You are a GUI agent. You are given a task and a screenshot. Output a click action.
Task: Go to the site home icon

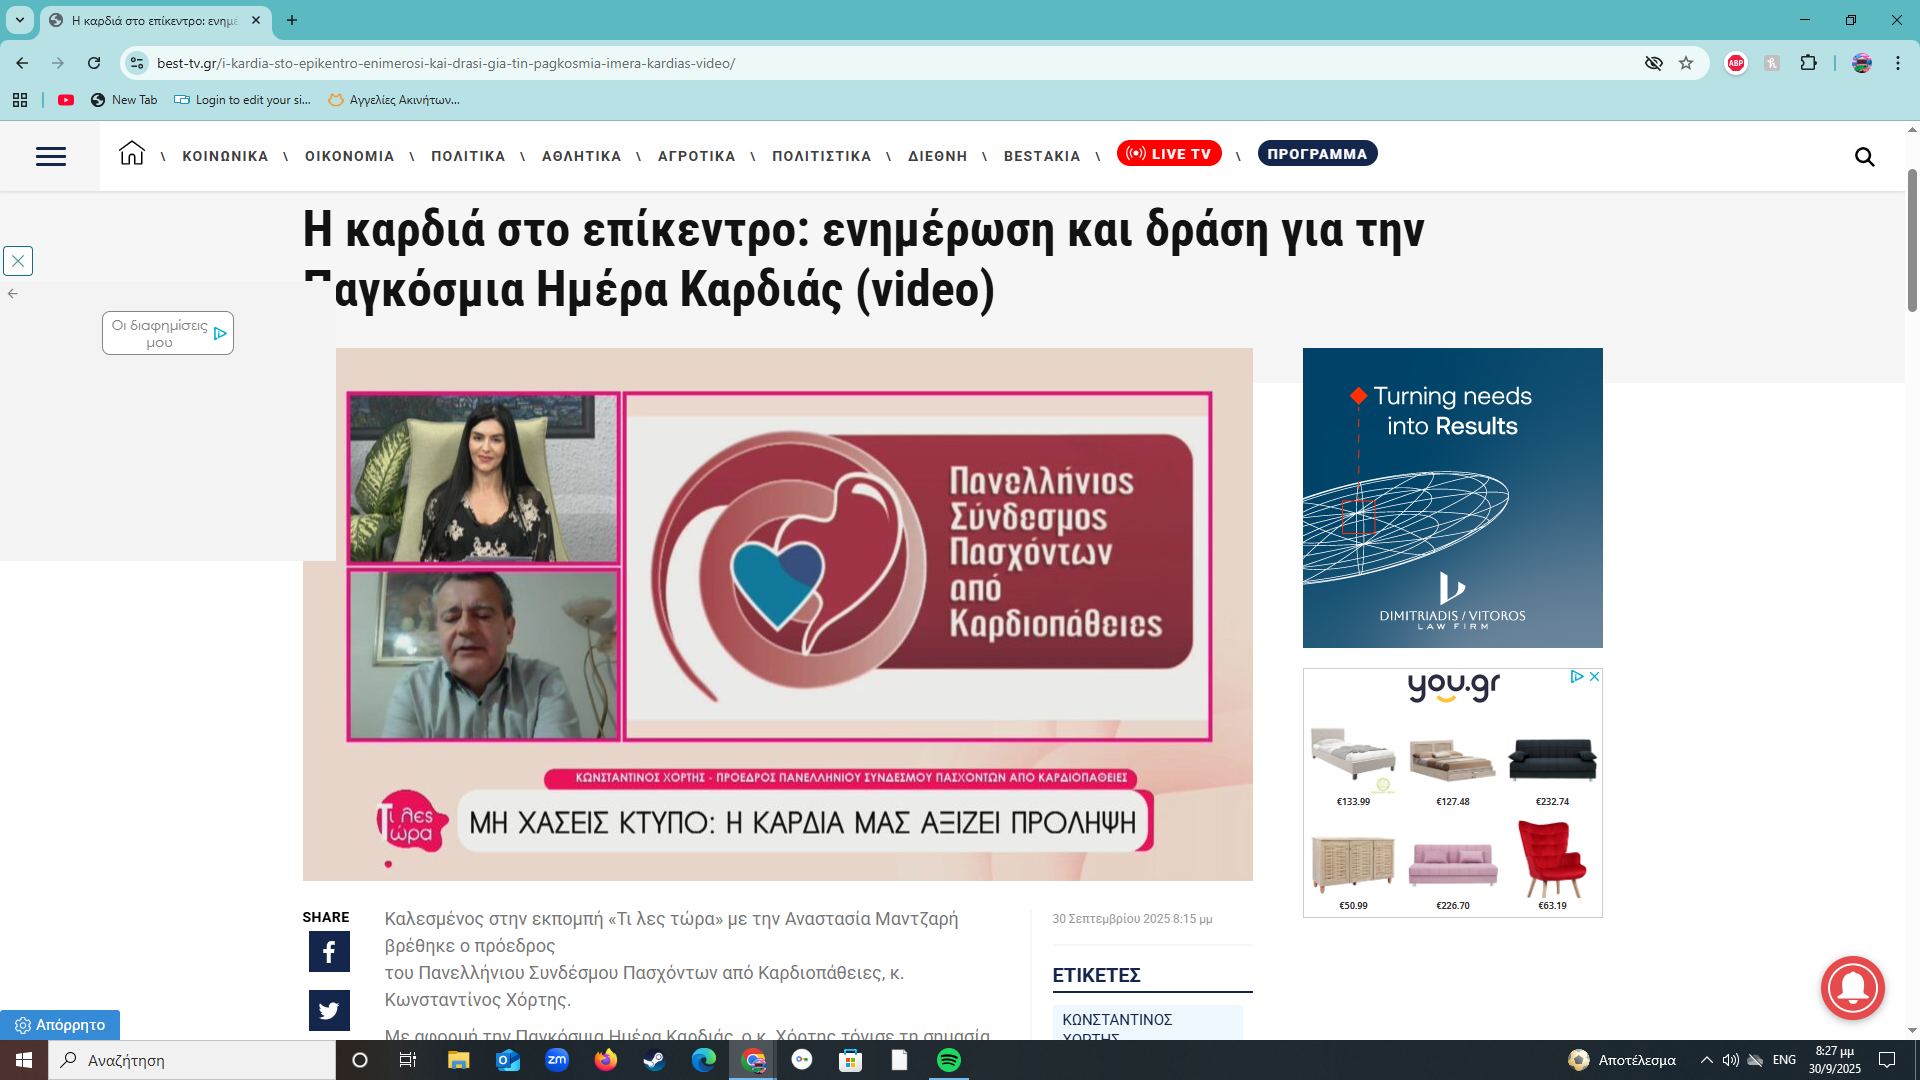coord(131,153)
